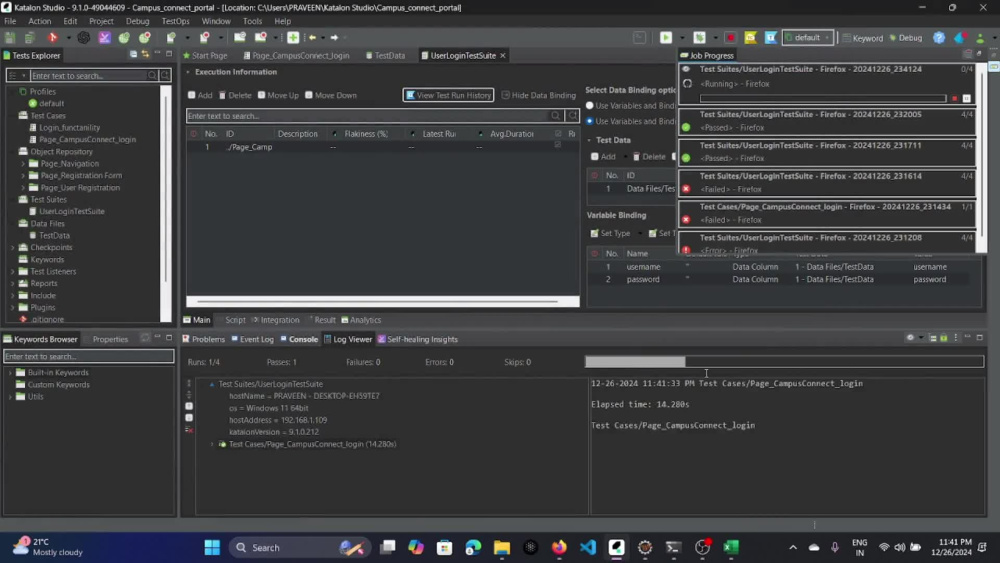The height and width of the screenshot is (563, 1000).
Task: Select the second Use Variables radio option
Action: [590, 121]
